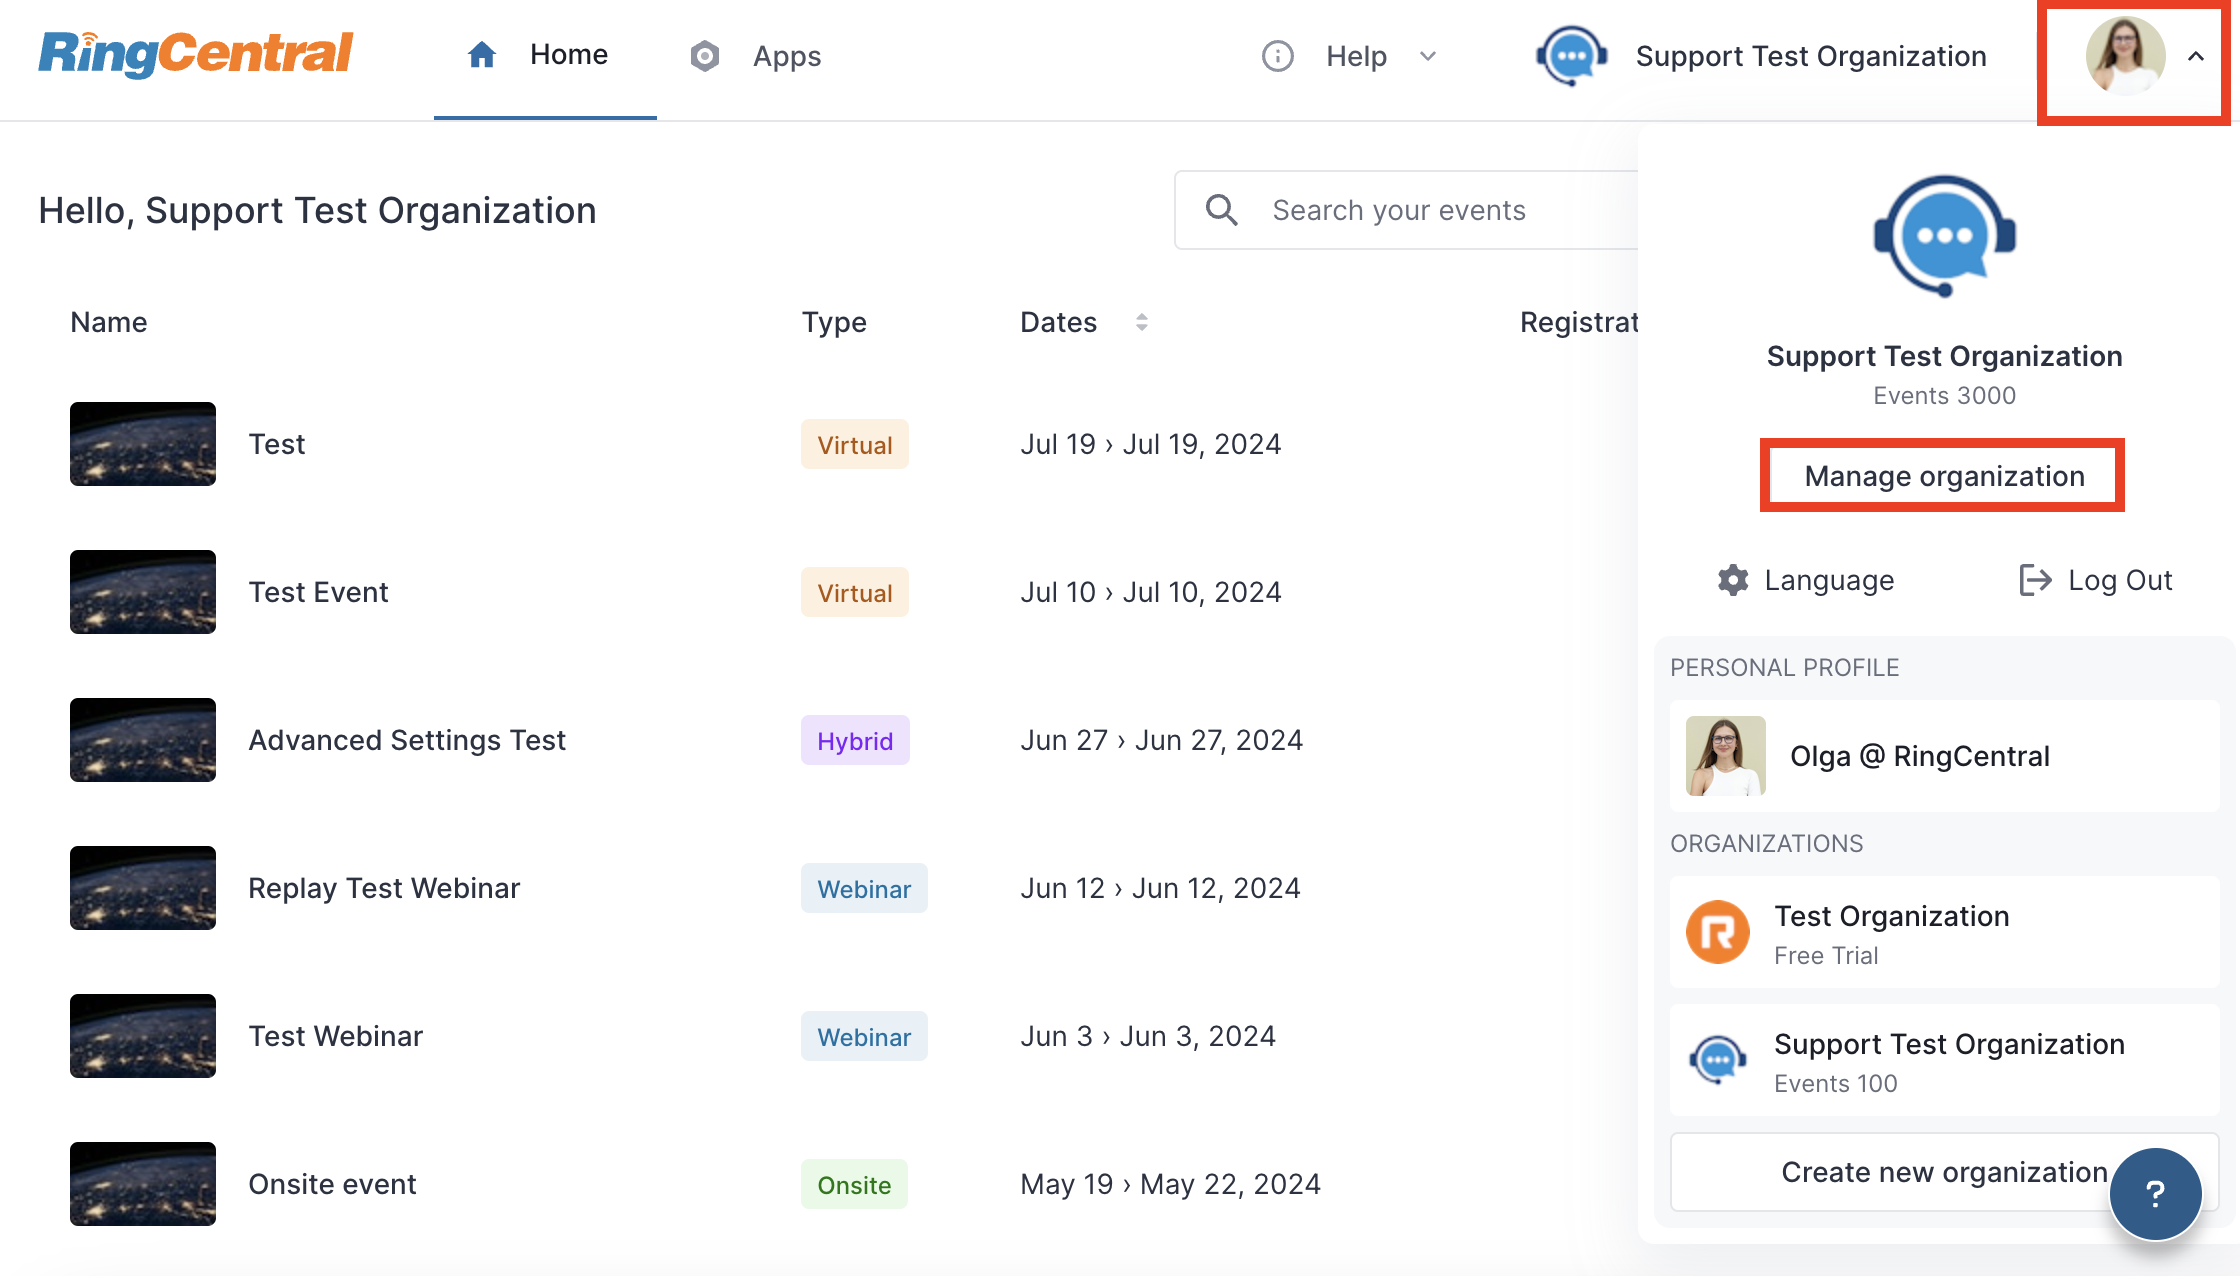Click the search magnifier icon
The image size is (2240, 1276).
[x=1221, y=210]
